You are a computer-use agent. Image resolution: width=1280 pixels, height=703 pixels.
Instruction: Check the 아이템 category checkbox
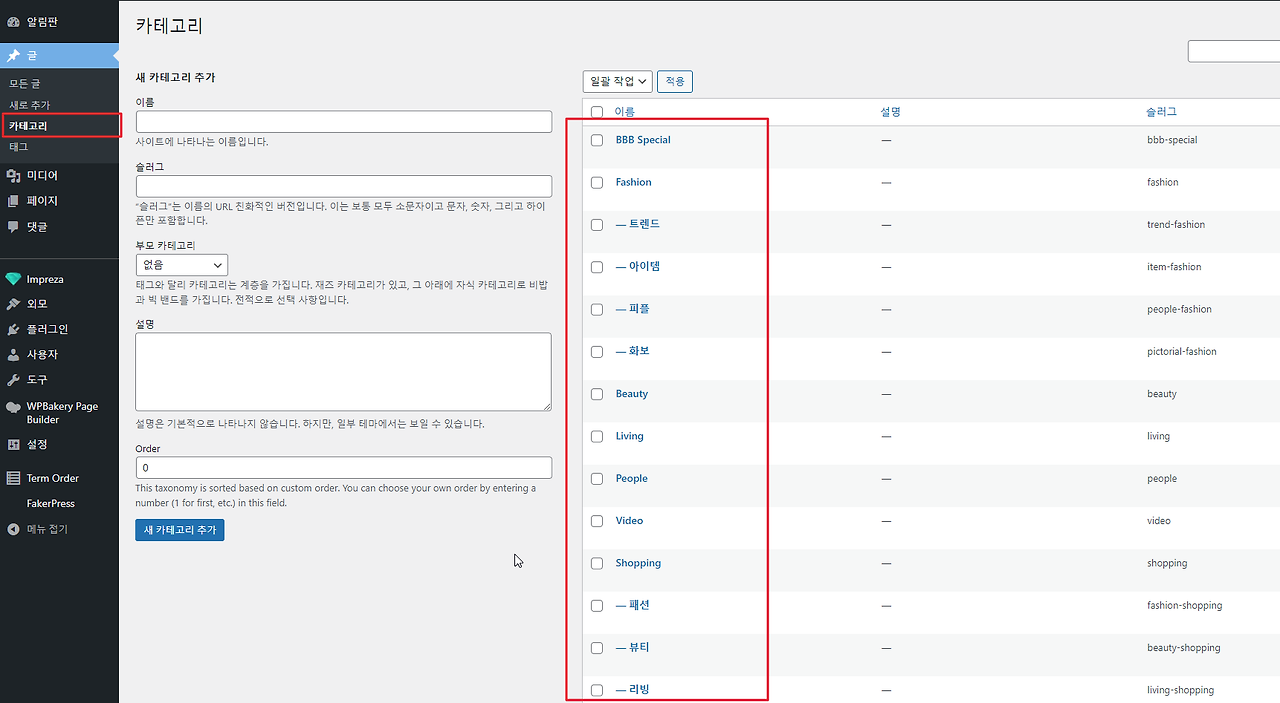click(597, 267)
